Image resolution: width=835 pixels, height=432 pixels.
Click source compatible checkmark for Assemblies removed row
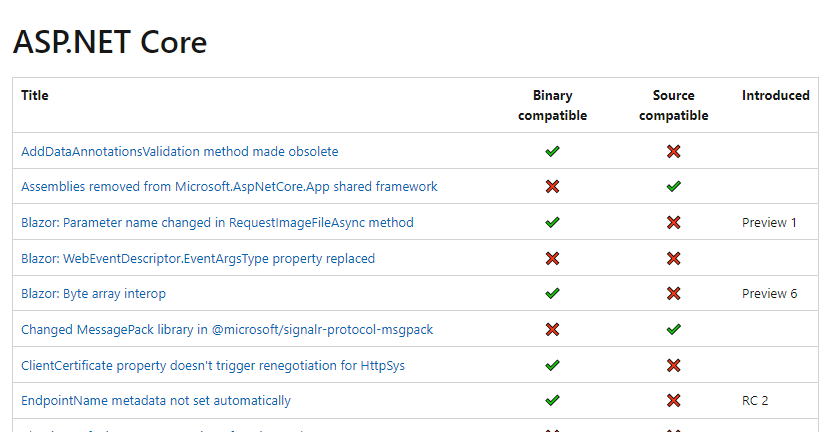(x=674, y=186)
